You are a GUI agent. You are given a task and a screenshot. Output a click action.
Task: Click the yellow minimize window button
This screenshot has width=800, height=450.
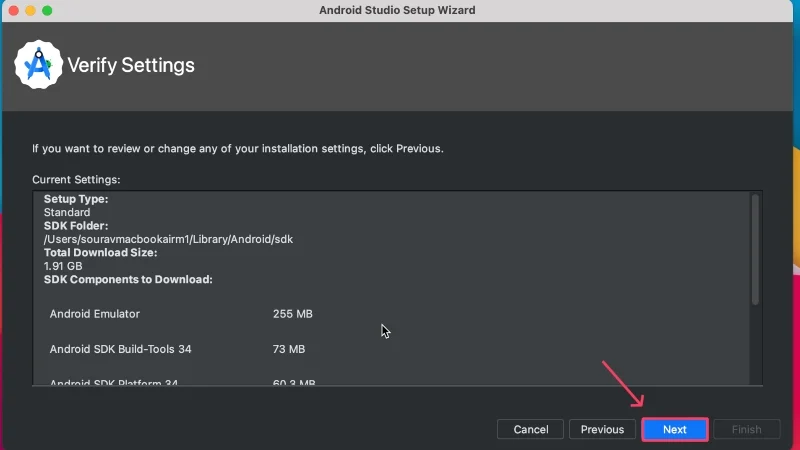31,11
